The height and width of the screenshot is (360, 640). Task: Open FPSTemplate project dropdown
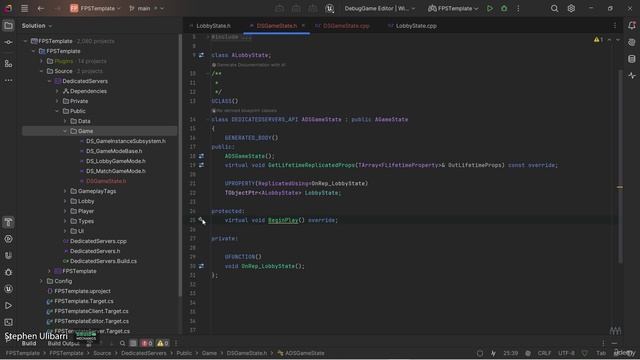point(96,8)
